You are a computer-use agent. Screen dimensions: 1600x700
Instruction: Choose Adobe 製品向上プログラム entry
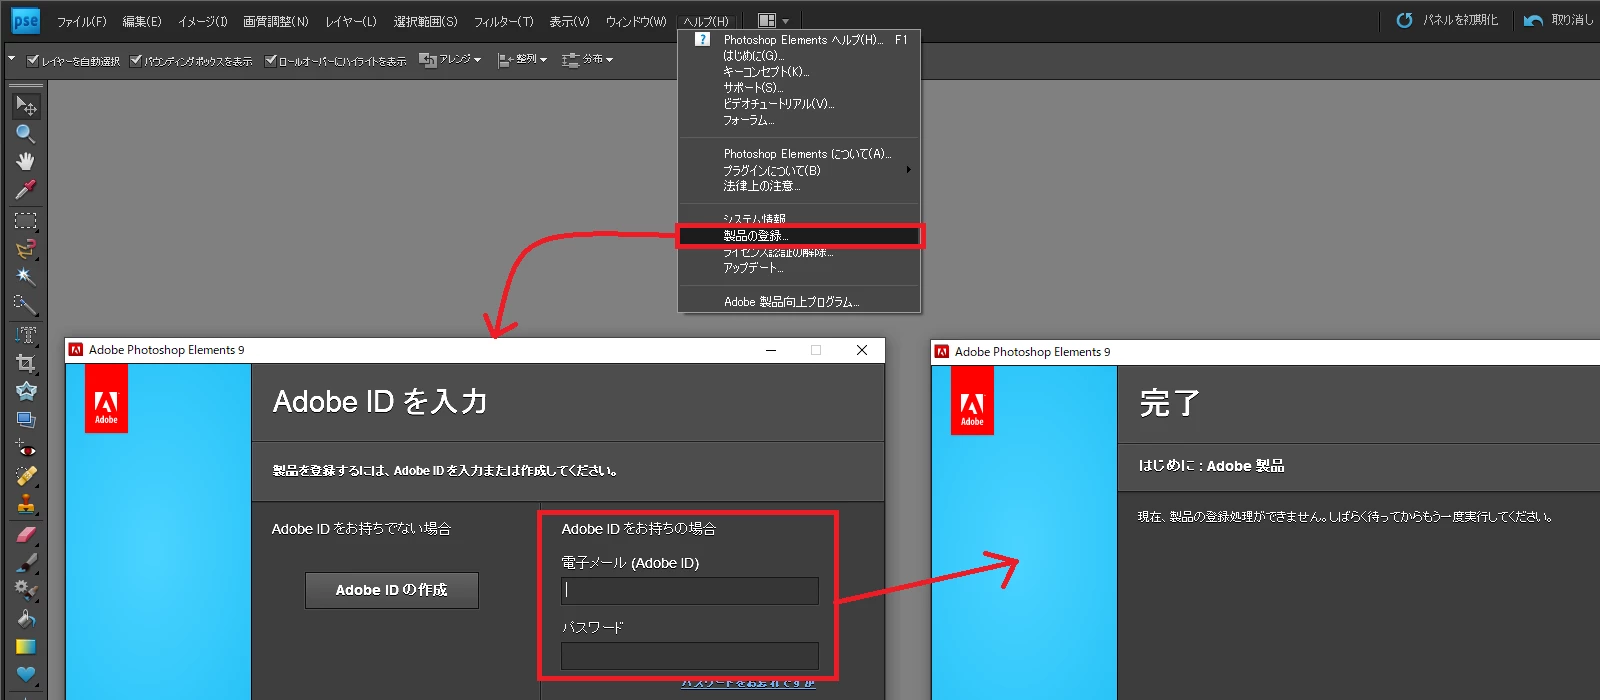(x=799, y=301)
